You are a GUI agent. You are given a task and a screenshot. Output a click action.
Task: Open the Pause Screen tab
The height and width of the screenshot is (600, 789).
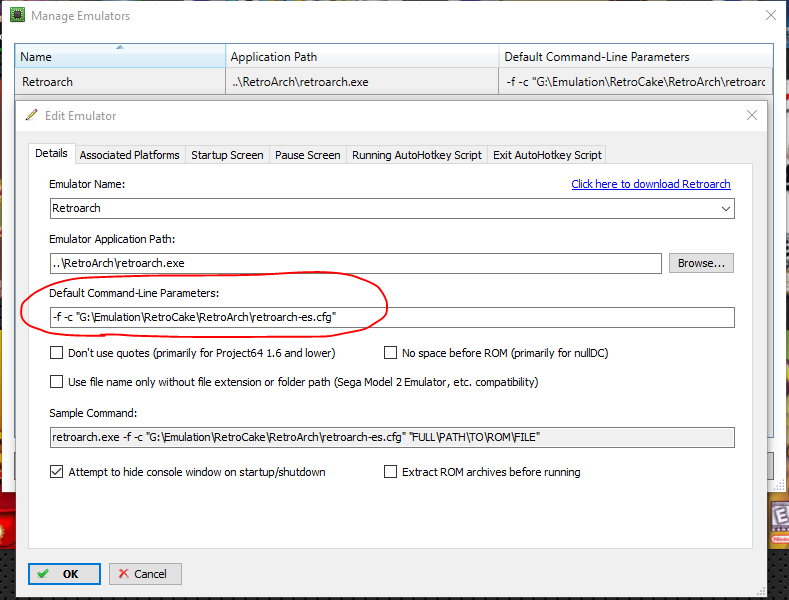308,155
